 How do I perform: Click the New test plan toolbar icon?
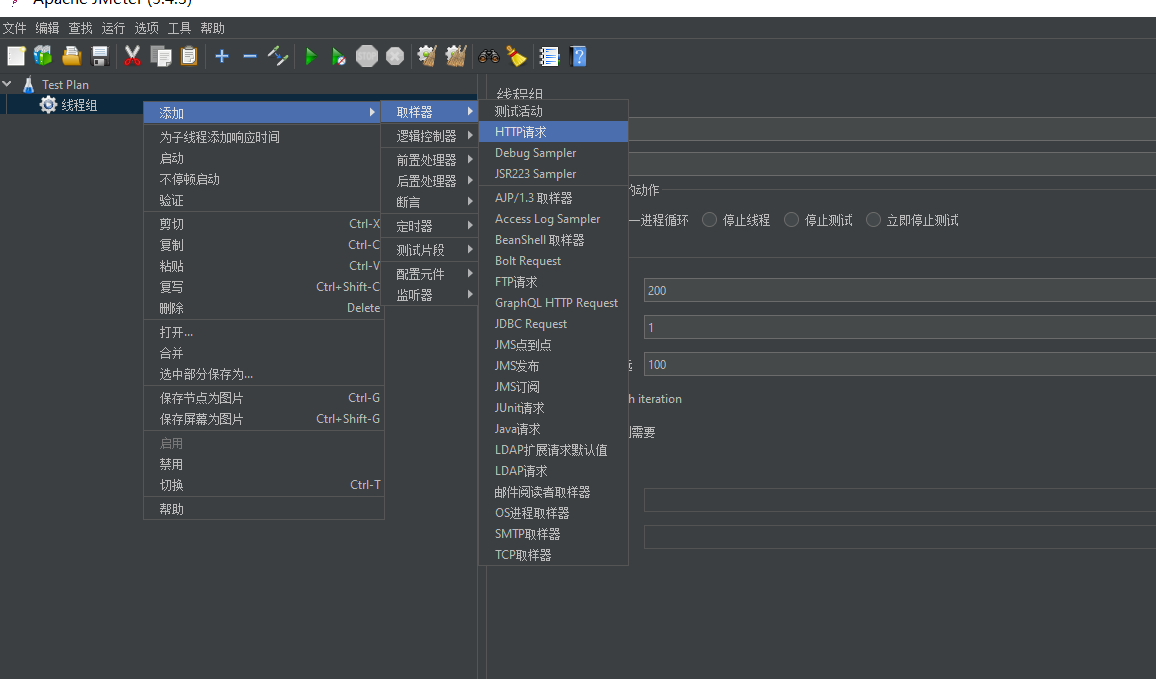pos(16,56)
